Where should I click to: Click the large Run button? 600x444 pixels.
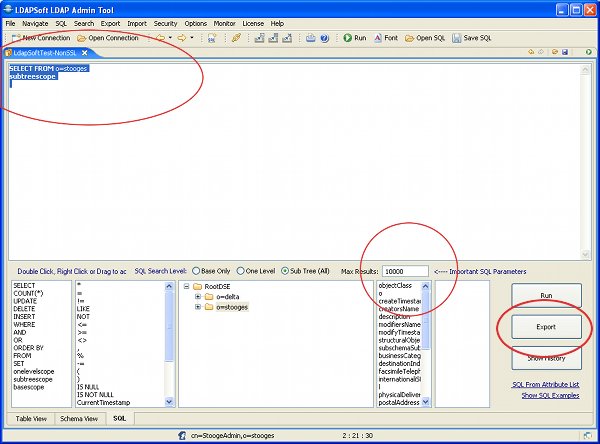click(x=546, y=295)
